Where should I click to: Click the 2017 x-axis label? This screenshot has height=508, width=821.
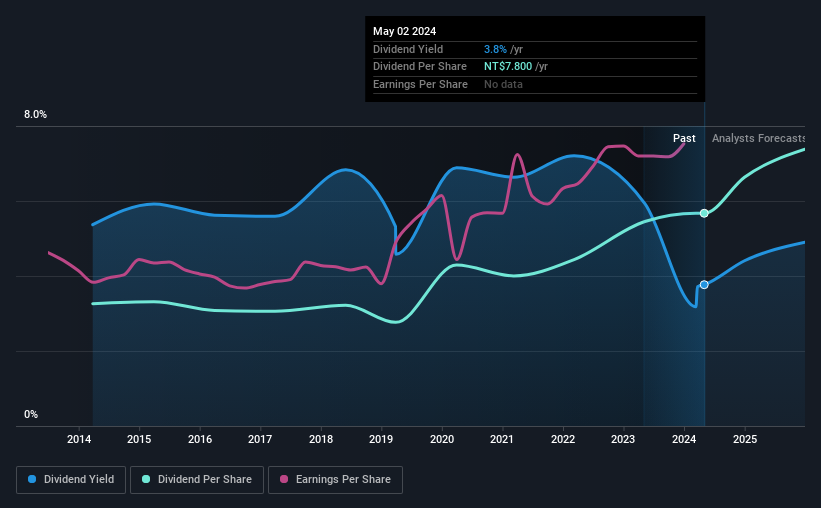pos(260,439)
